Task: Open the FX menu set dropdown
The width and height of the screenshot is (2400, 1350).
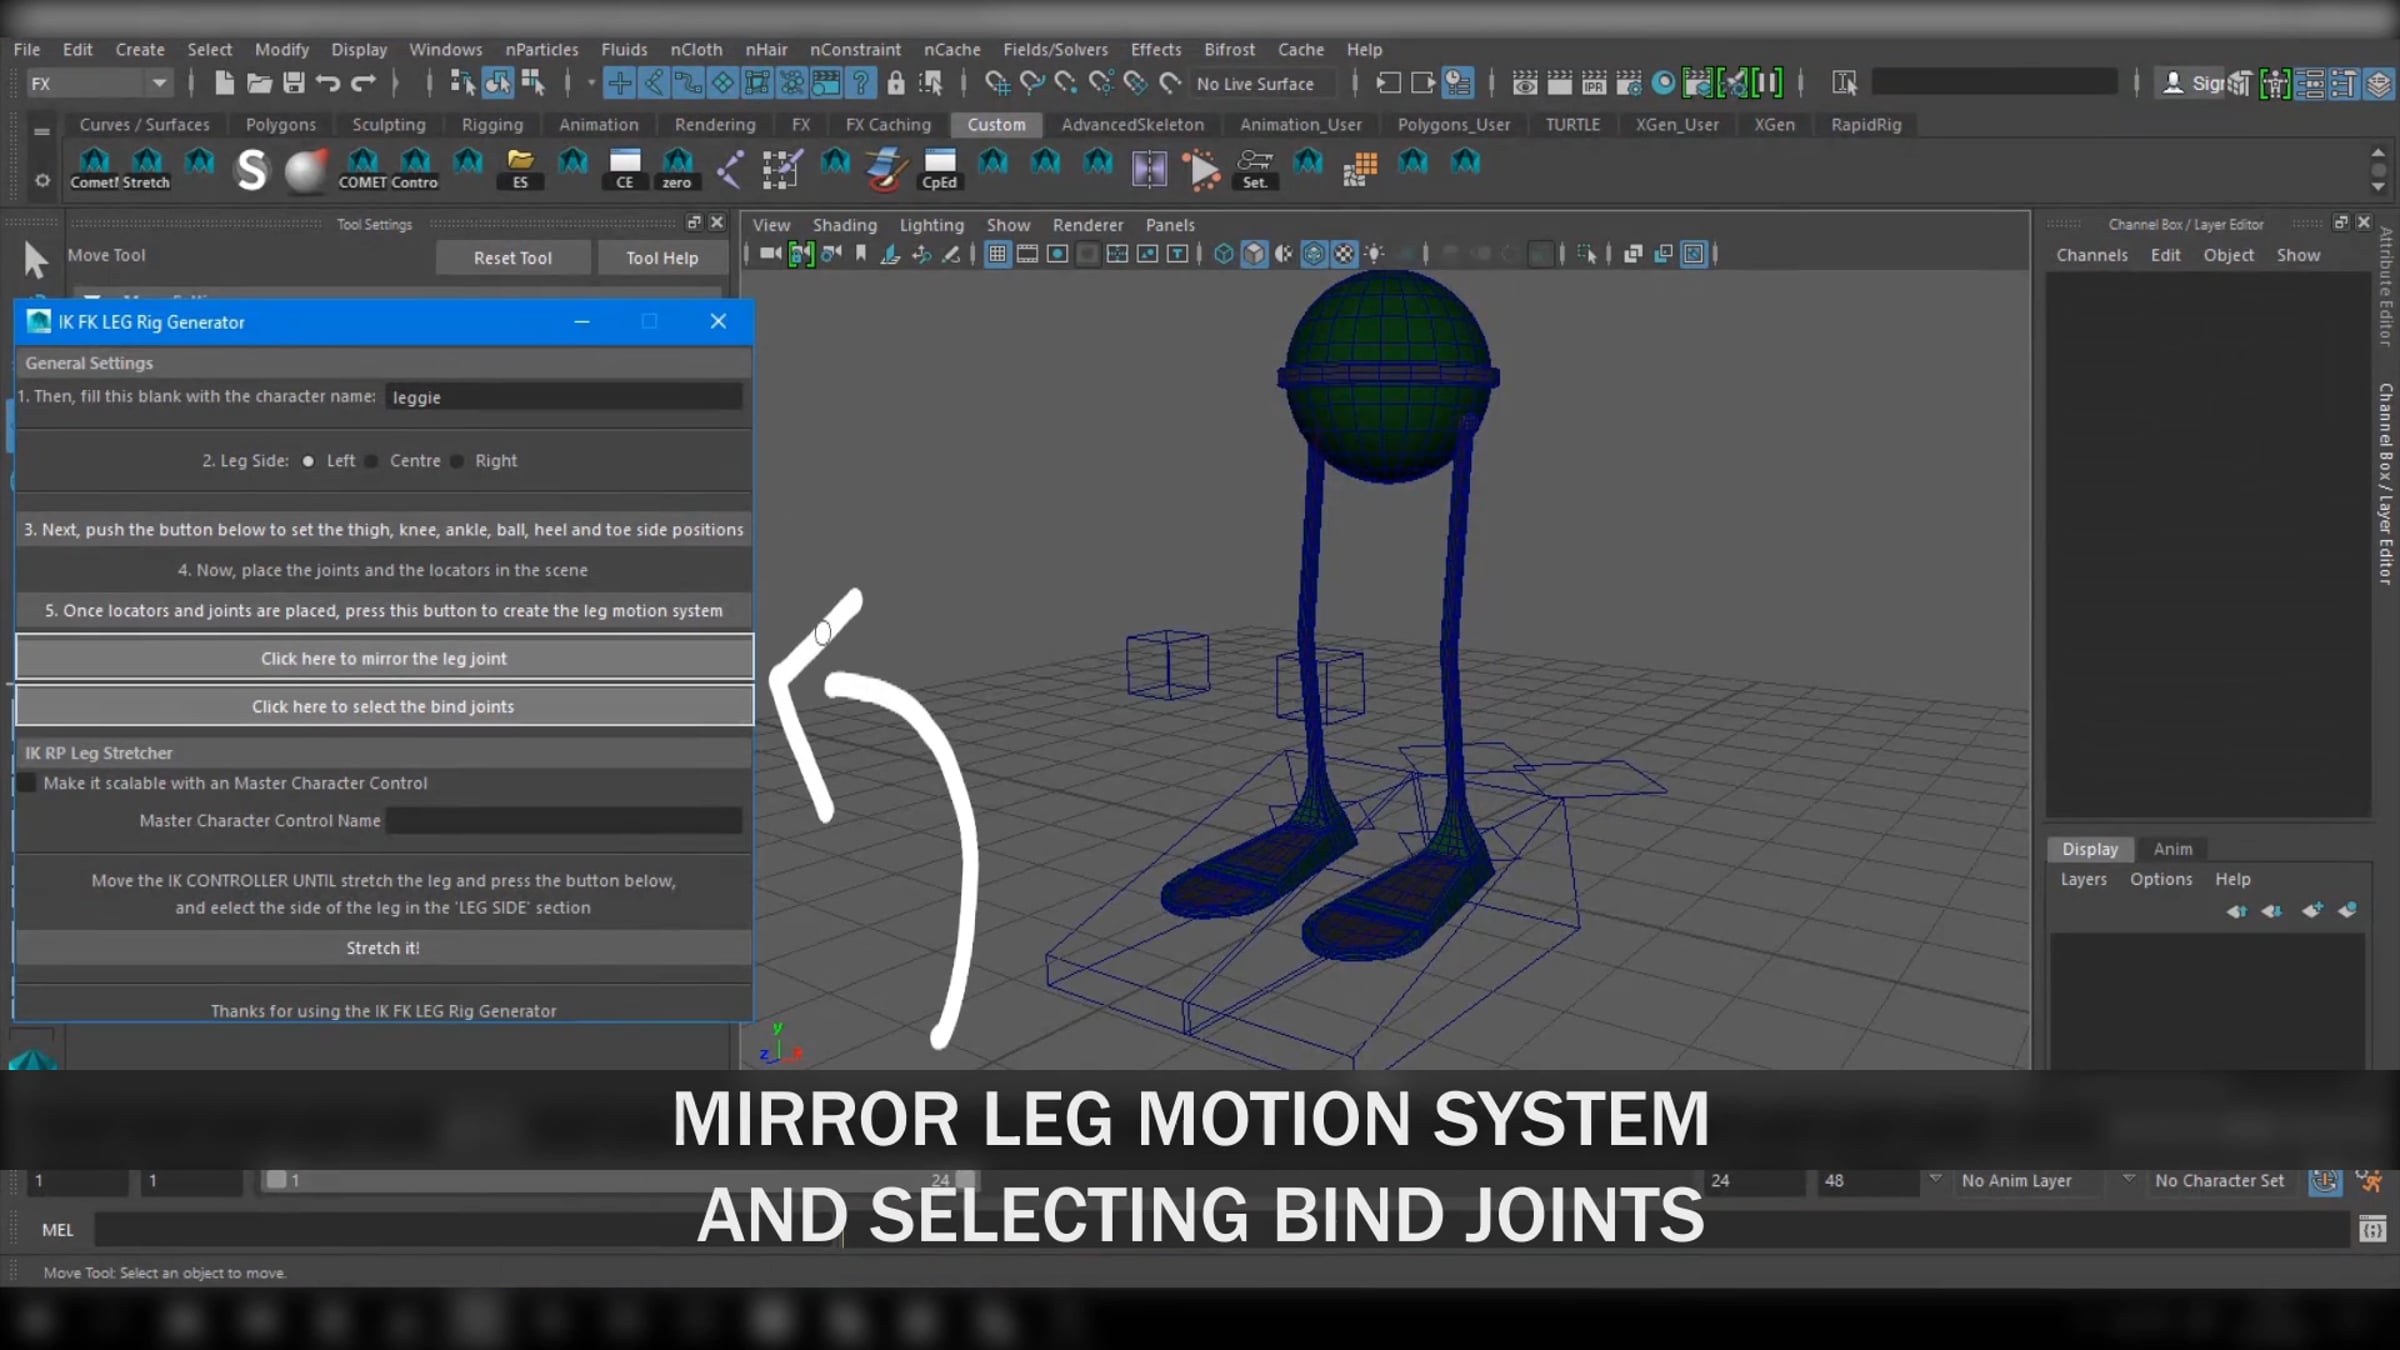Action: pos(98,83)
